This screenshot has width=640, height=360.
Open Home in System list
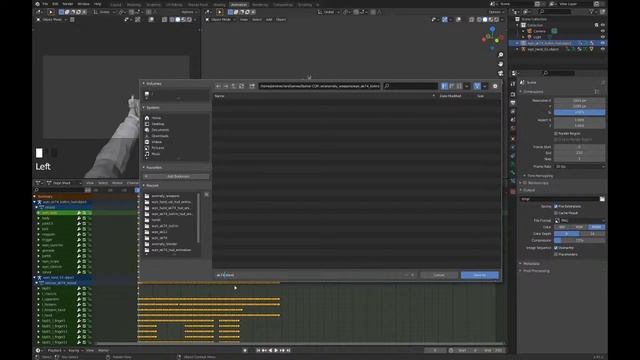pyautogui.click(x=156, y=118)
